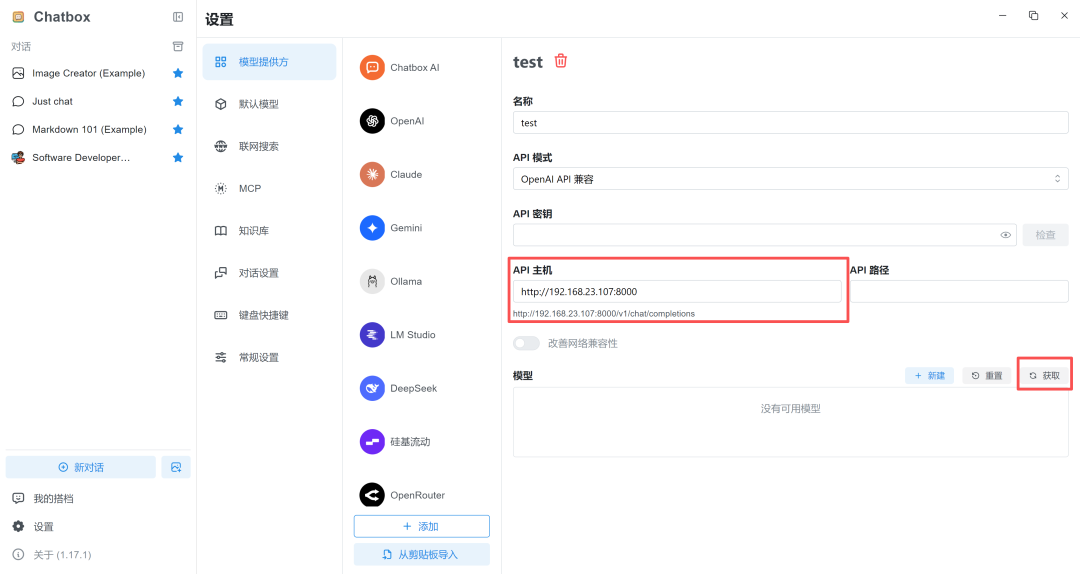Select the 知识库 settings tab
Viewport: 1080px width, 574px height.
pos(269,231)
